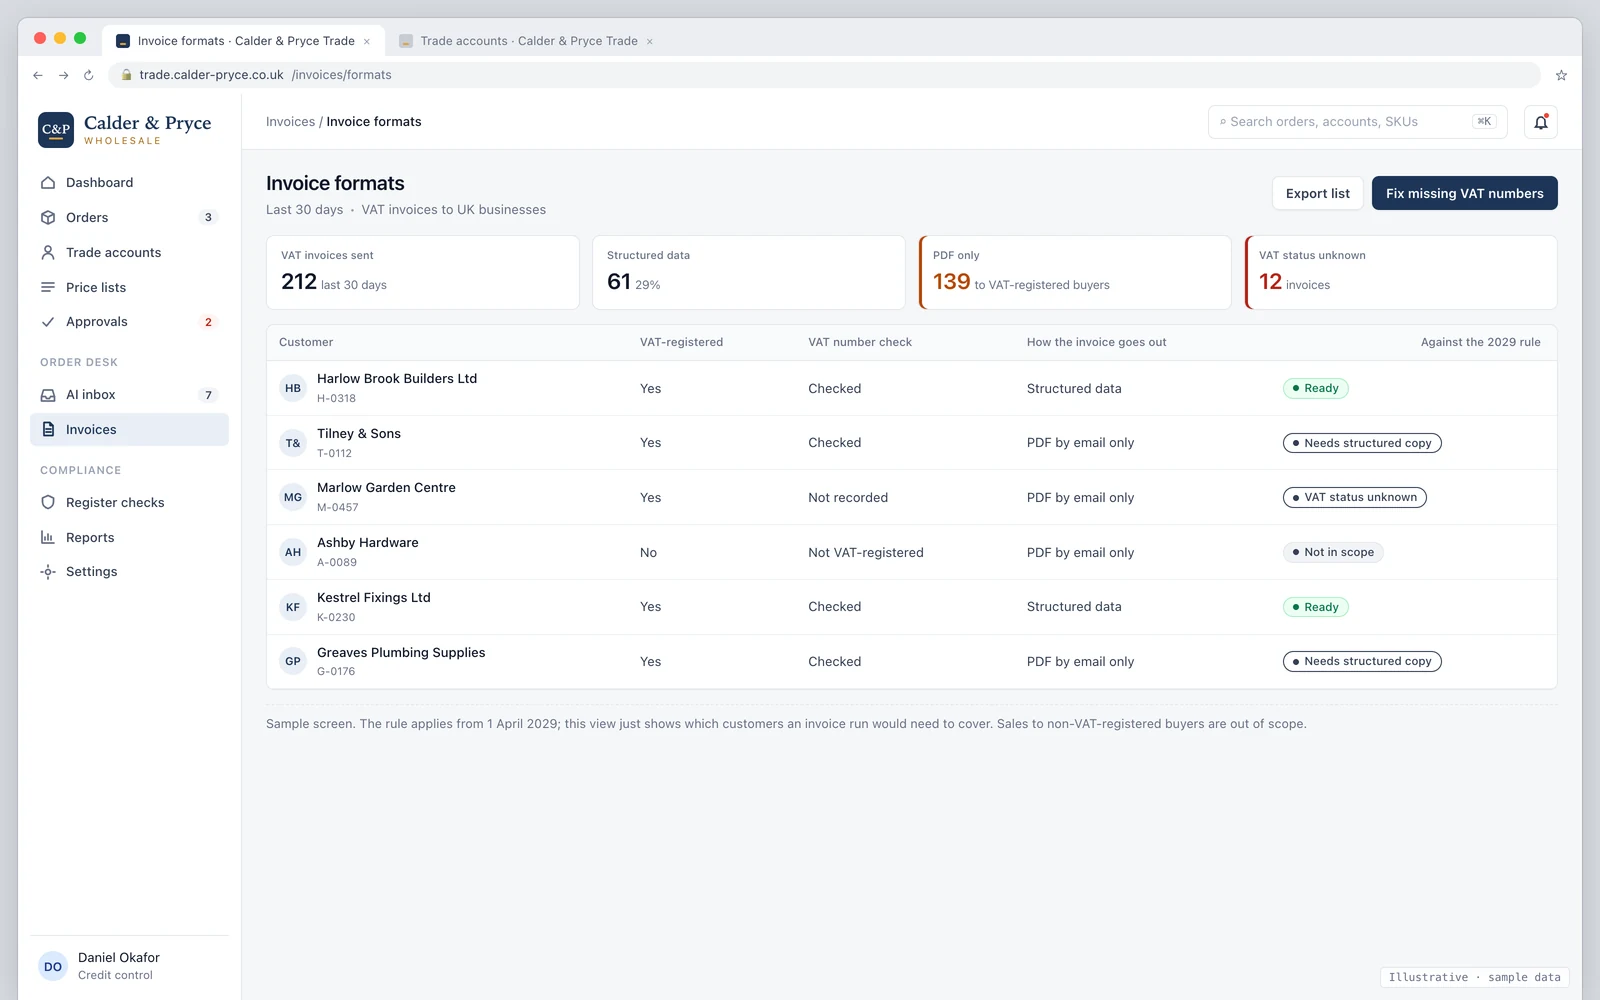Click the Price lists icon in sidebar

click(x=48, y=288)
